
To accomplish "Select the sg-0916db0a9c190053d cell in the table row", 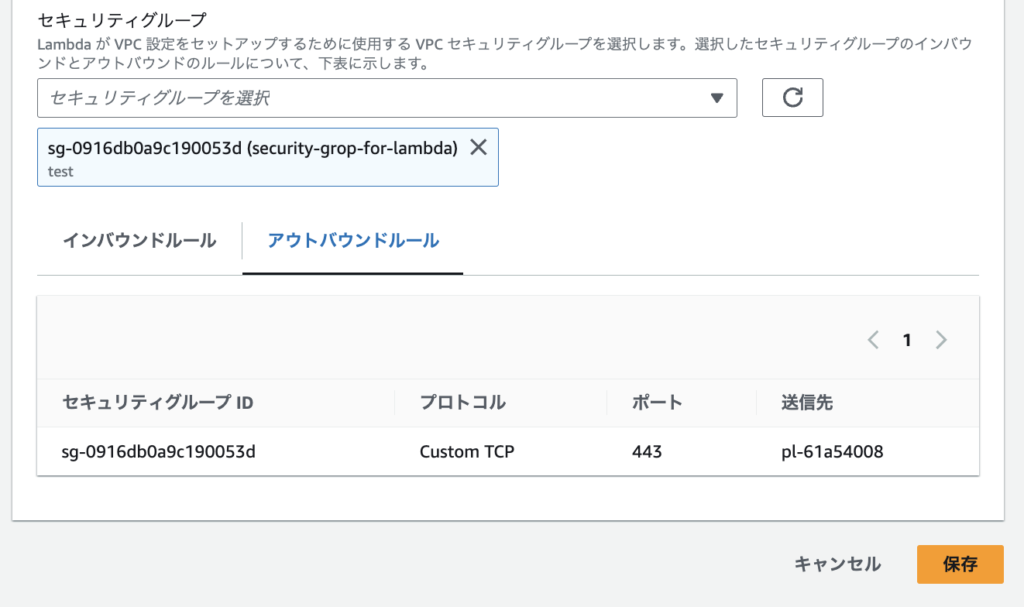I will 160,452.
